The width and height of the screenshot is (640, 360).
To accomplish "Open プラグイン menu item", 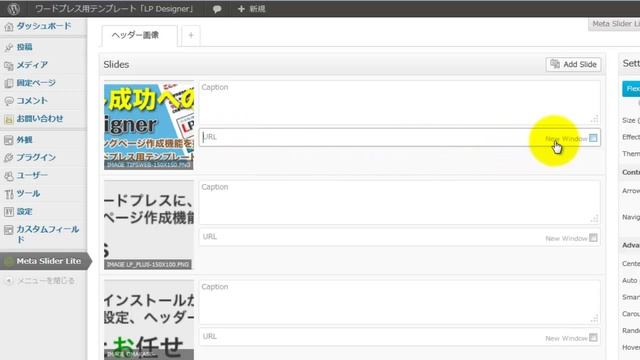I will tap(36, 157).
